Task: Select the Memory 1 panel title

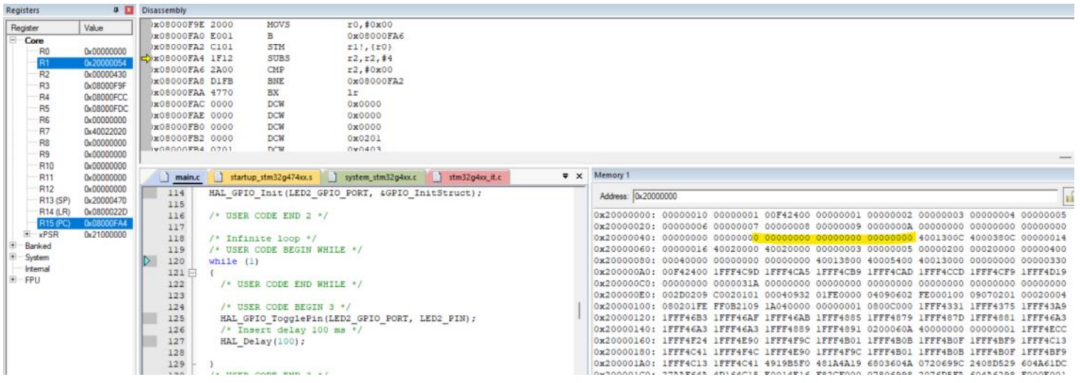Action: click(x=611, y=176)
